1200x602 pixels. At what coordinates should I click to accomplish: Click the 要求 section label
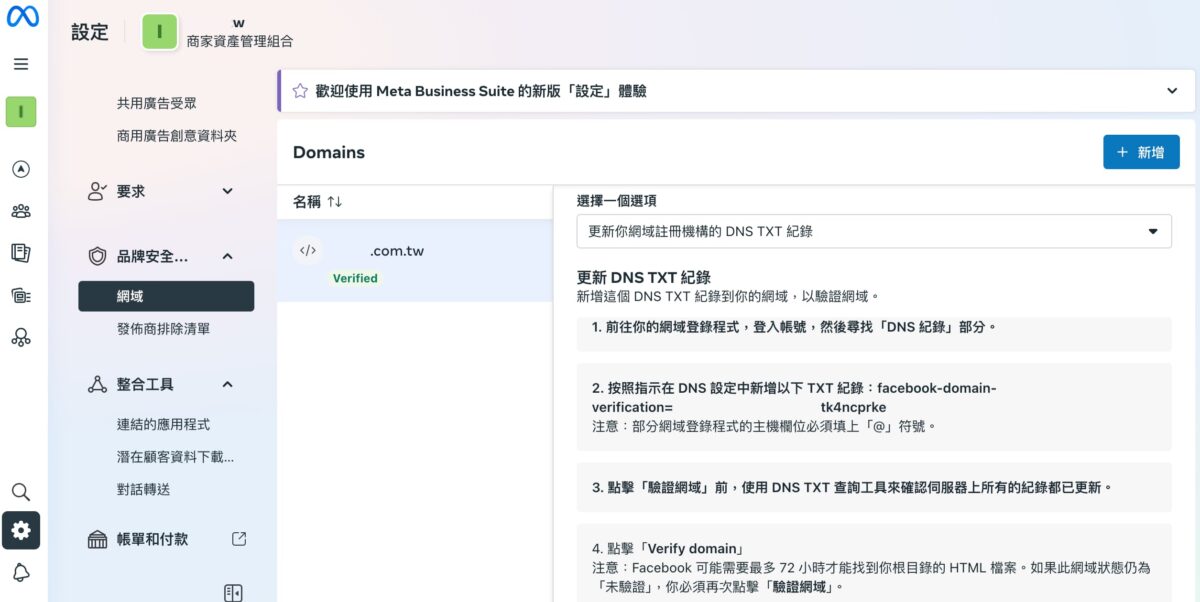tap(131, 191)
